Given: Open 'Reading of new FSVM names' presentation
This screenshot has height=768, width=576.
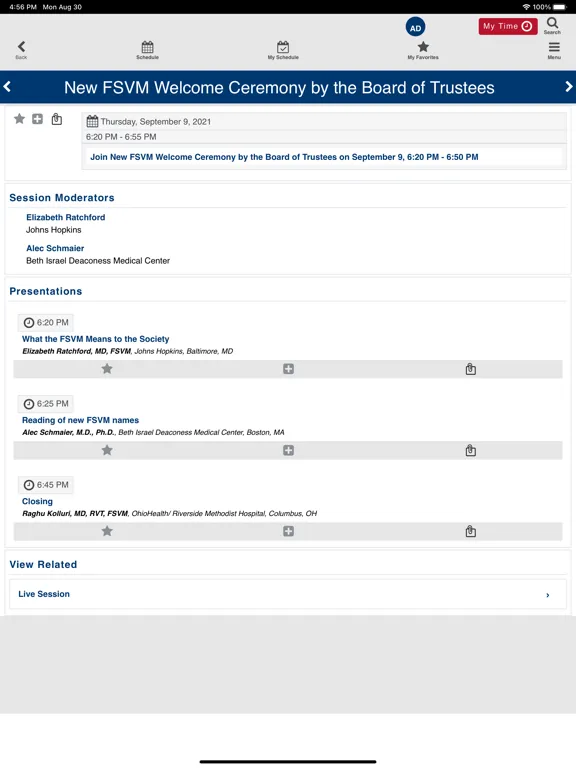Looking at the screenshot, I should pos(80,420).
